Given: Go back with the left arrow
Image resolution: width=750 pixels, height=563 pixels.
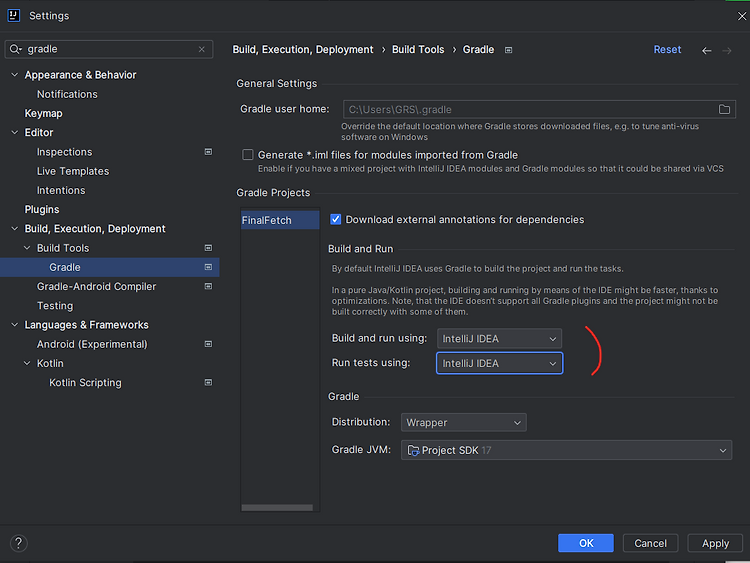Looking at the screenshot, I should (706, 51).
